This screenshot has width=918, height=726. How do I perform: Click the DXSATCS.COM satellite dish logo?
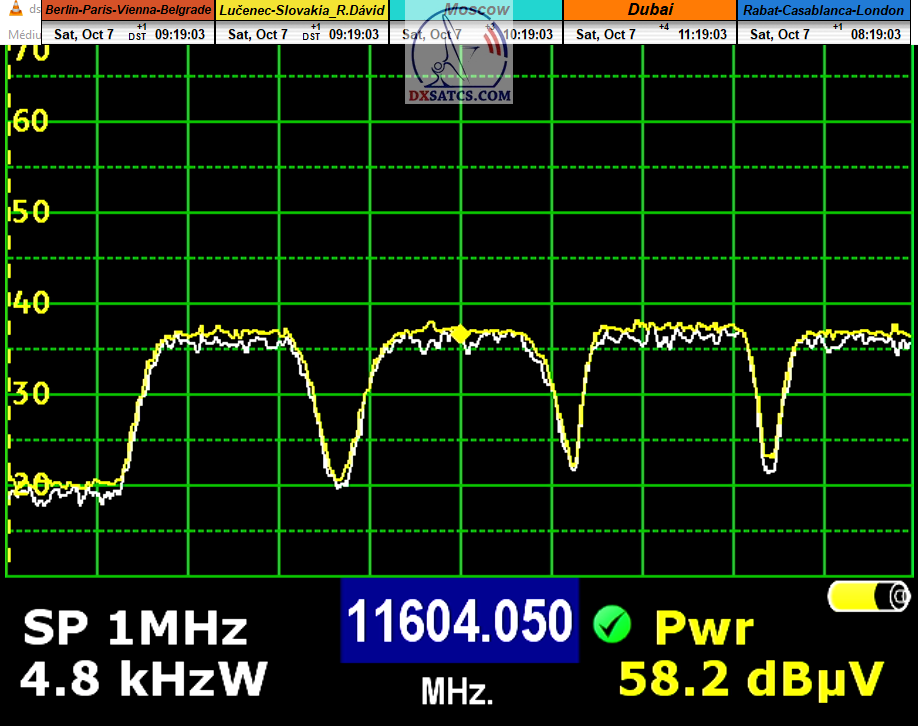point(459,58)
